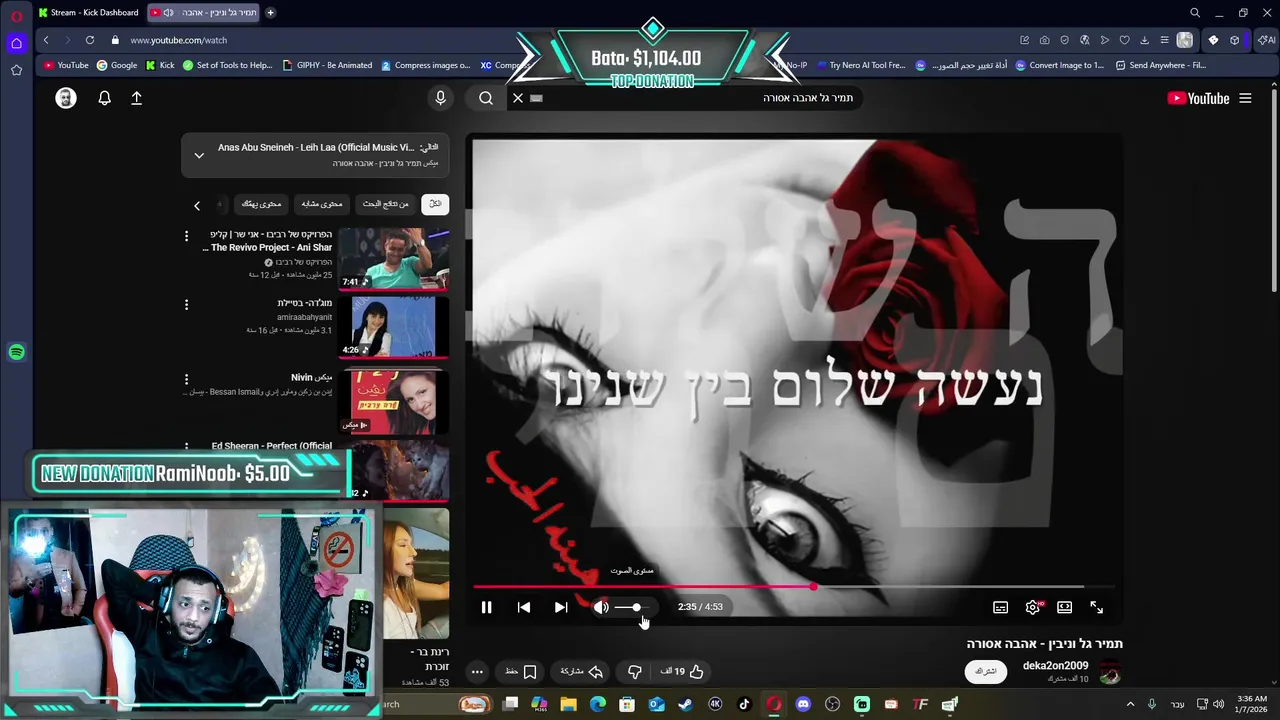Reload the page
The height and width of the screenshot is (720, 1280).
[x=90, y=40]
